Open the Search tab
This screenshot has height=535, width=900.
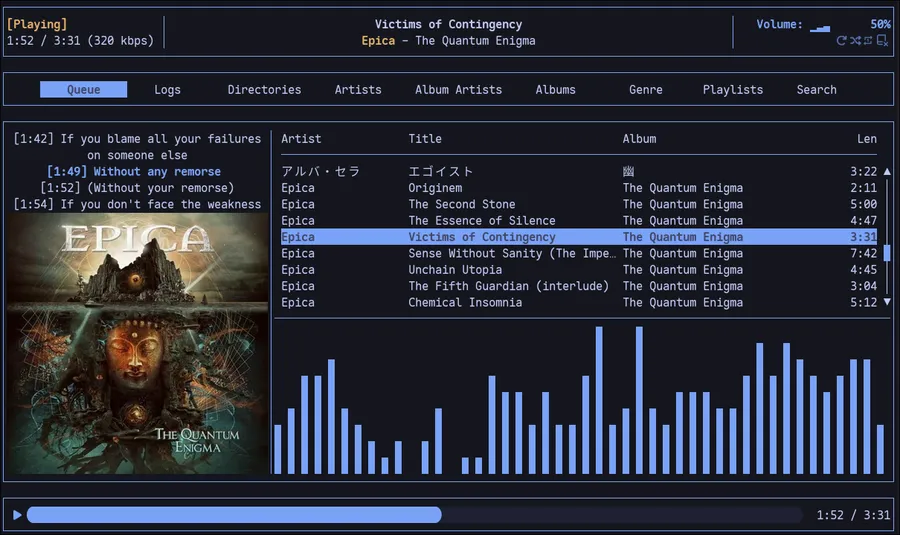point(816,90)
